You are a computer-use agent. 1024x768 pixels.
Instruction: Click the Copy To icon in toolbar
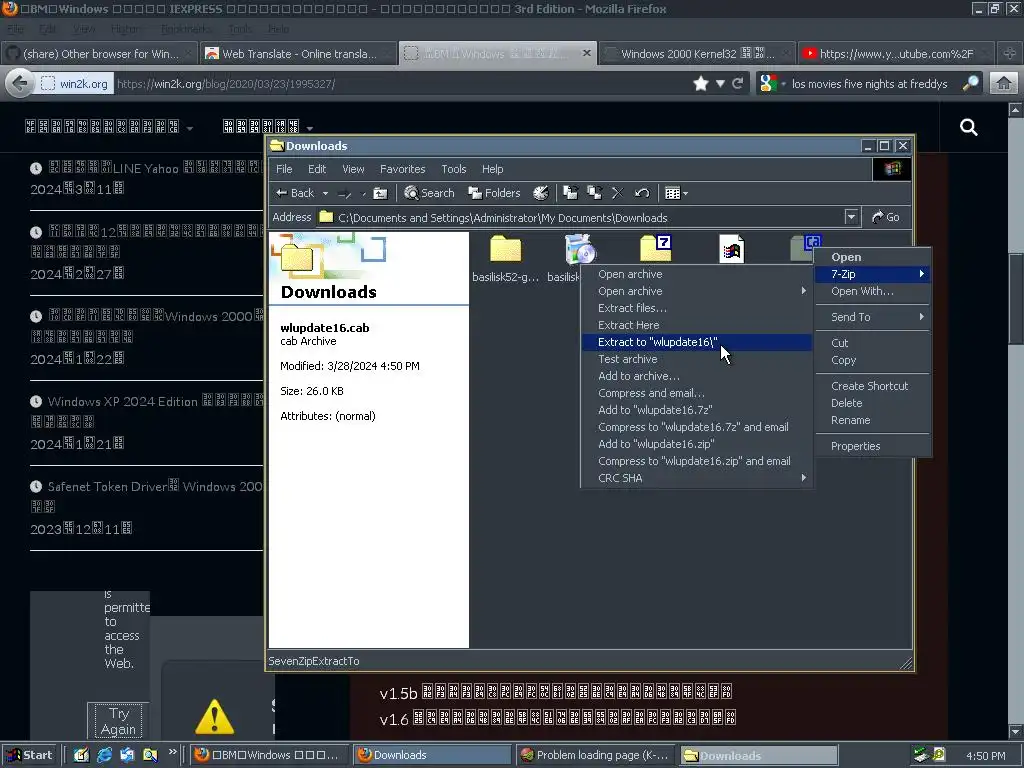[x=594, y=193]
